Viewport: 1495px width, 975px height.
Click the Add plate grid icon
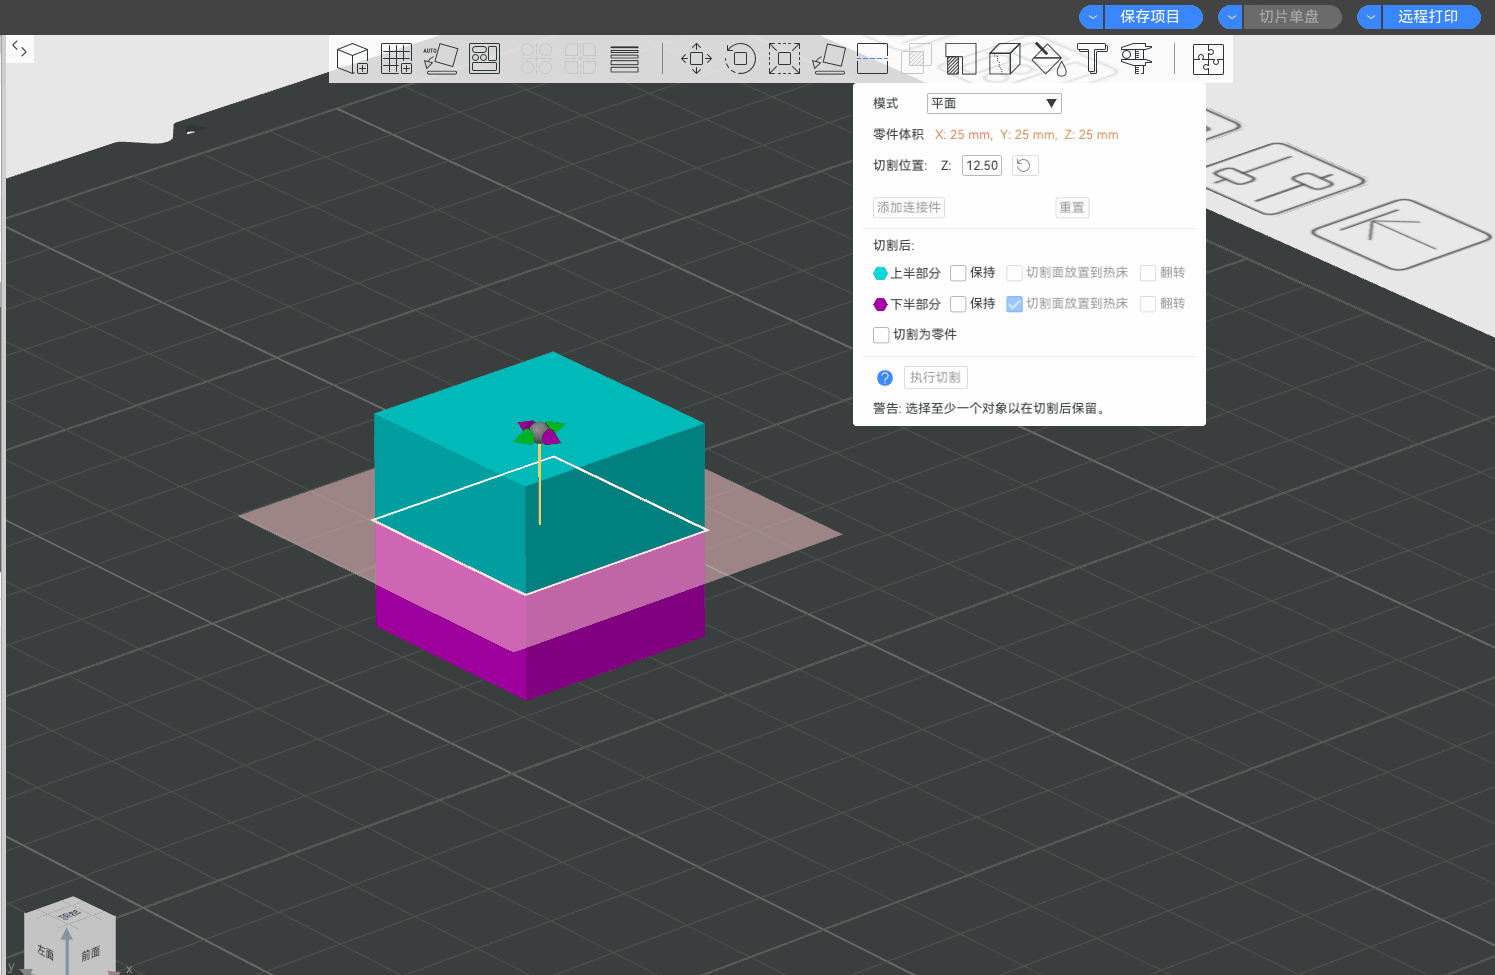[396, 59]
